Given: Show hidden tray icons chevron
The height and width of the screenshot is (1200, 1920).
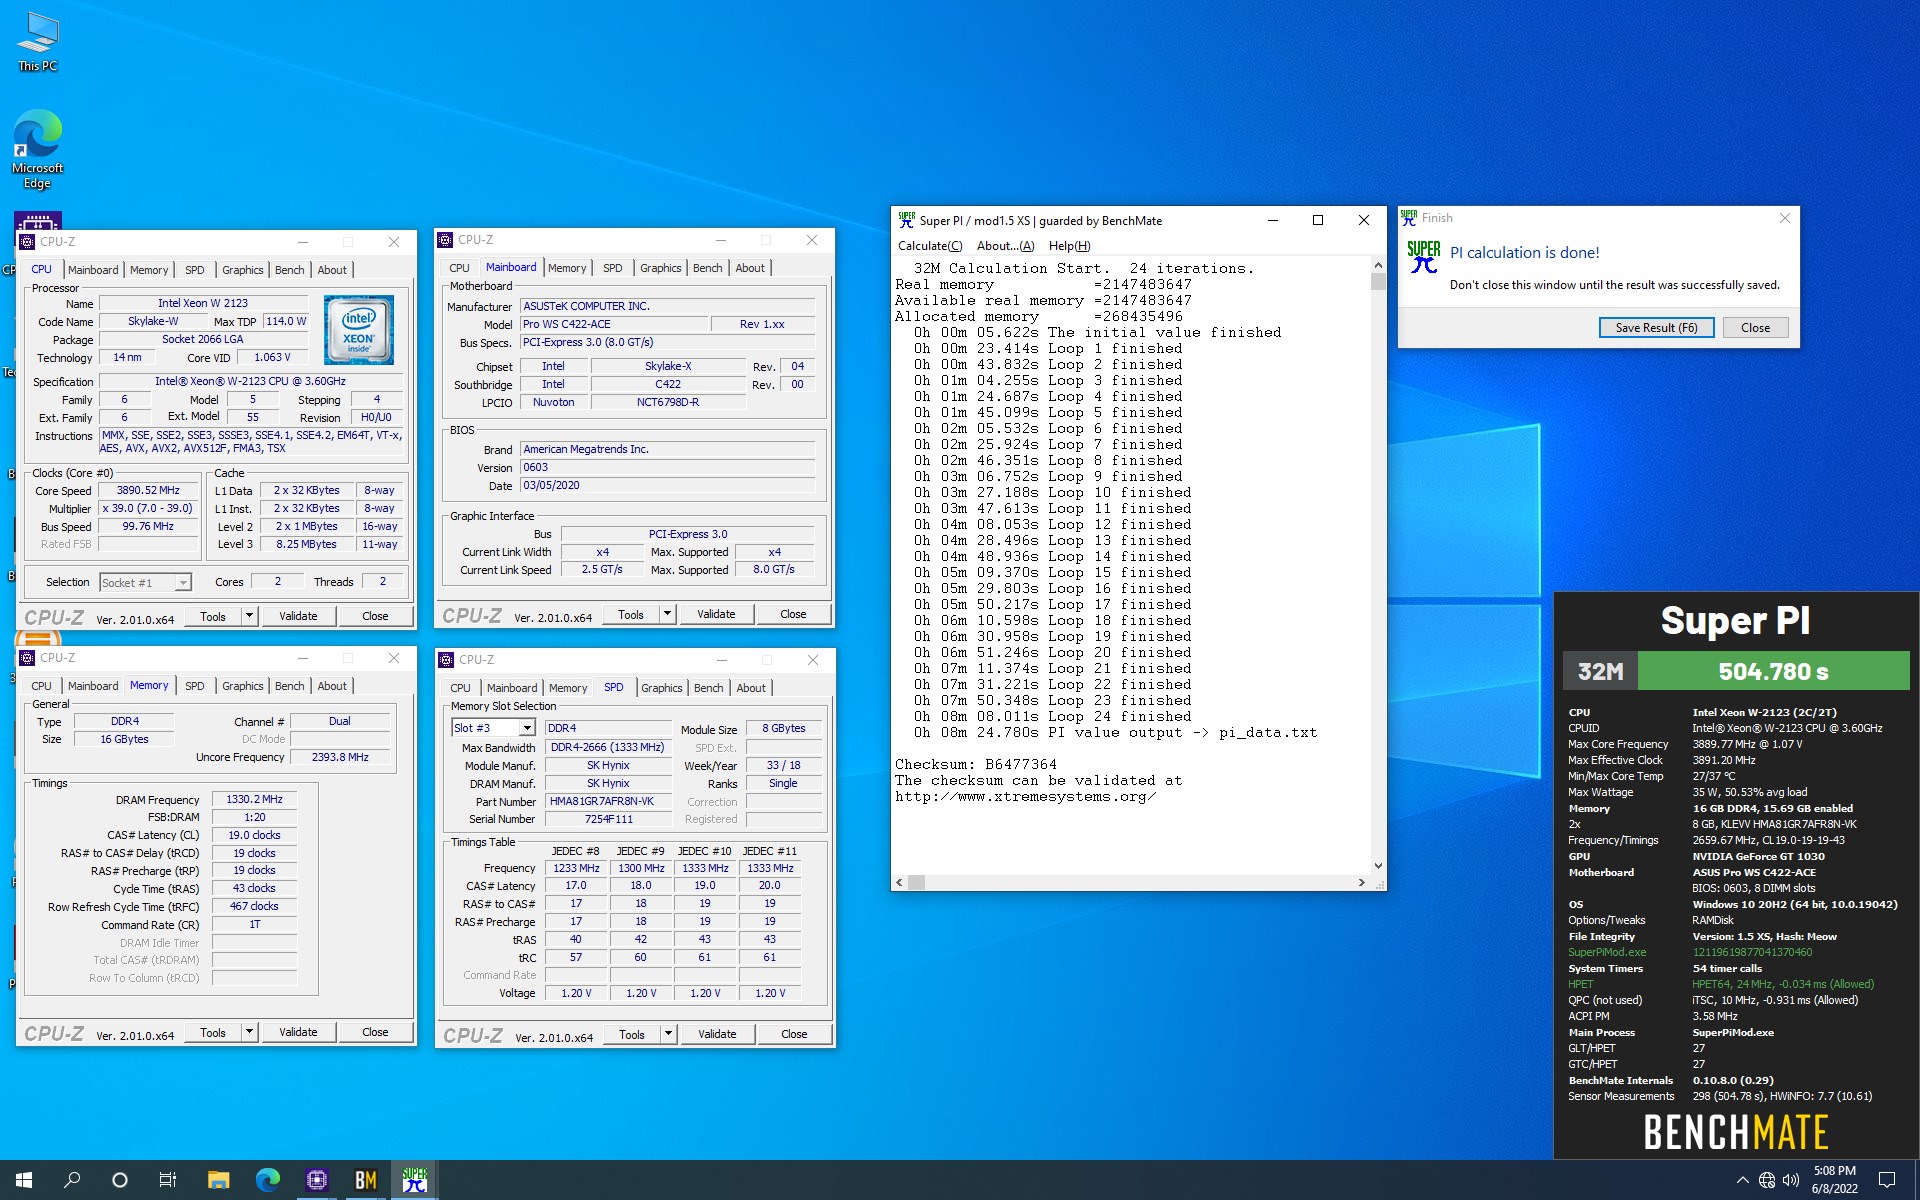Looking at the screenshot, I should (1742, 1180).
